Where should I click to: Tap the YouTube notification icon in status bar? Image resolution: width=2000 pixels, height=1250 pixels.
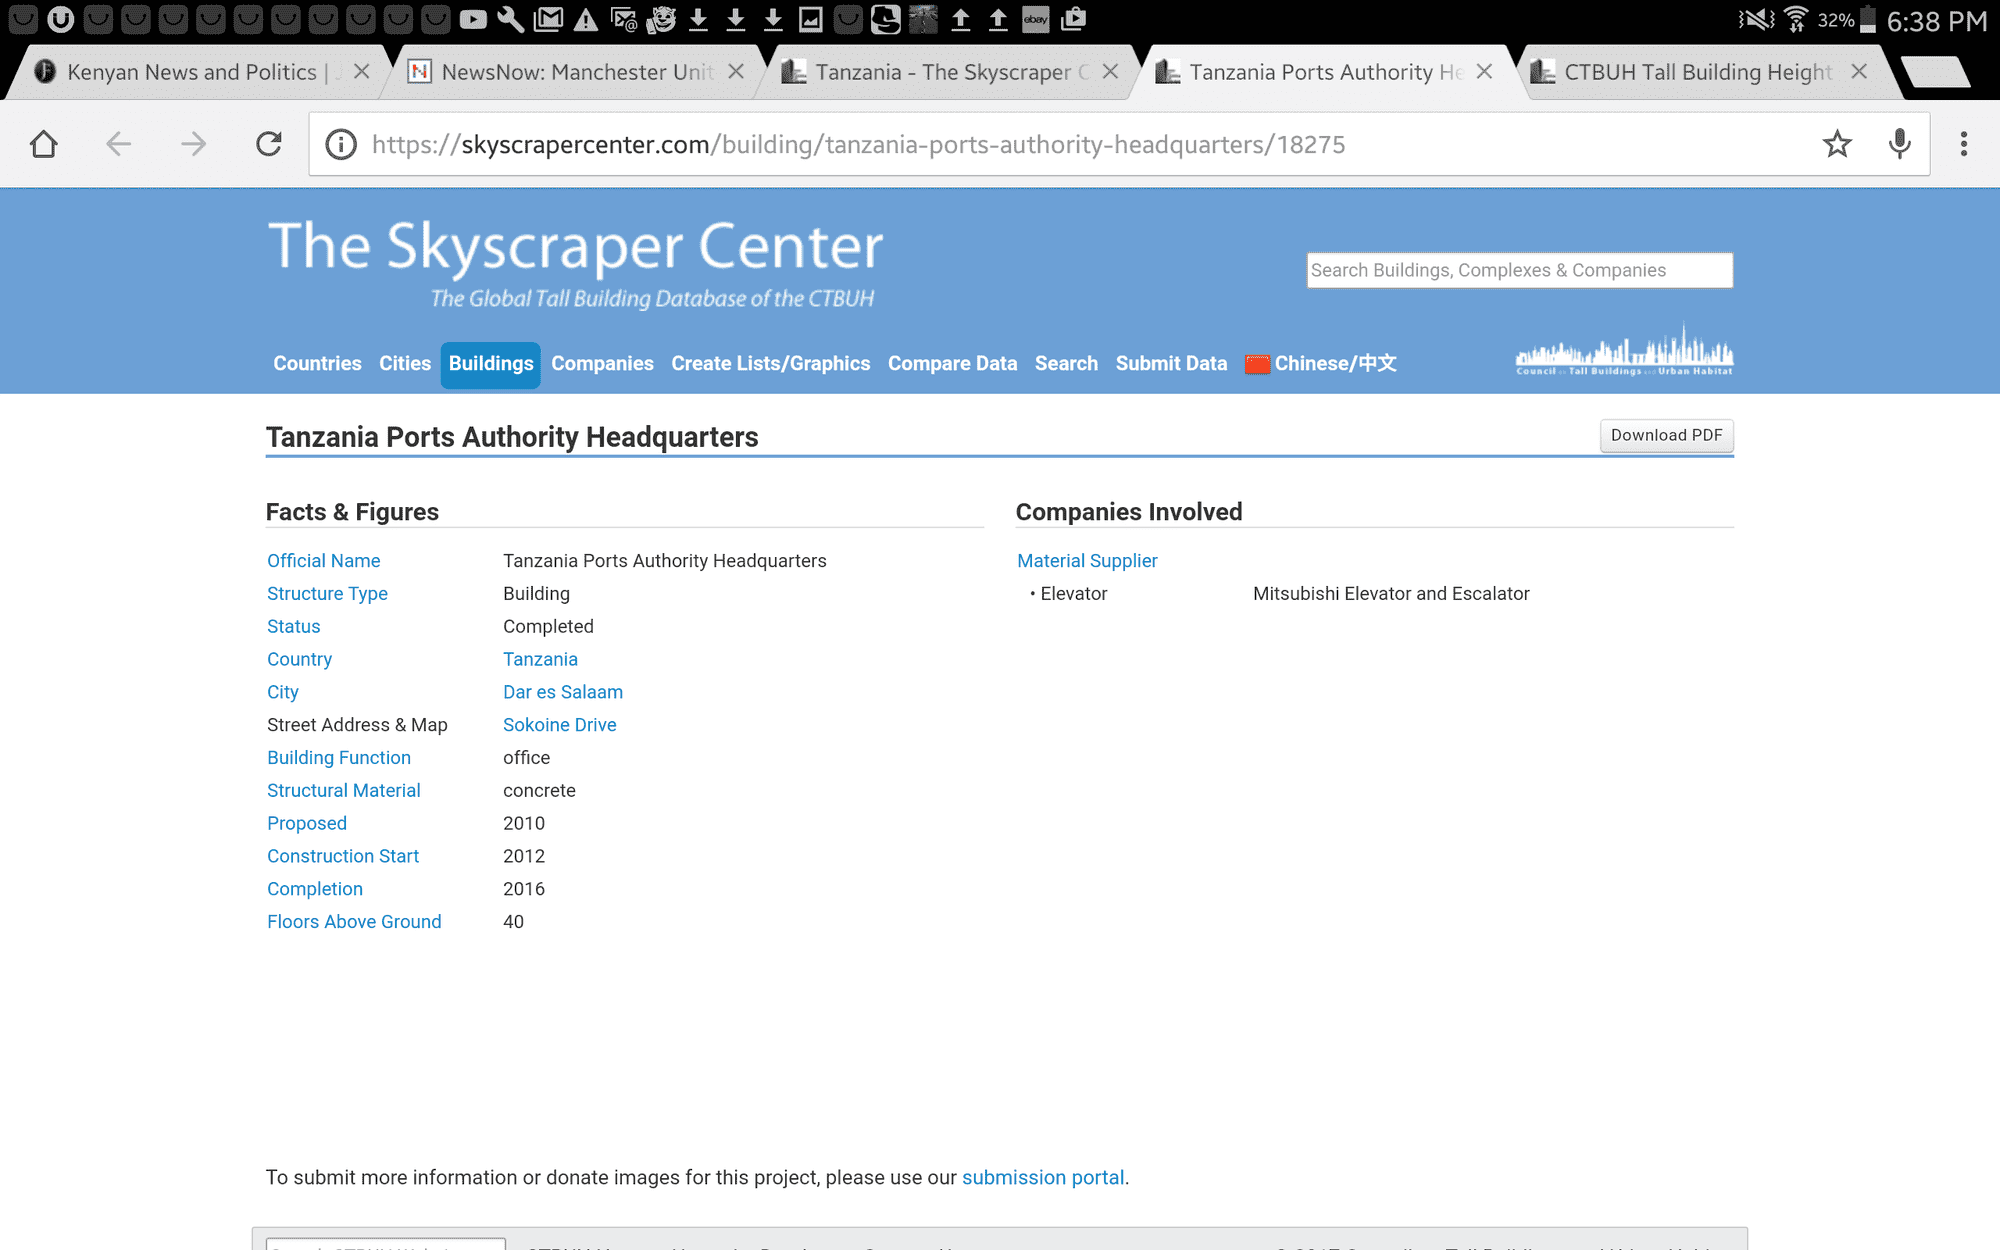473,19
